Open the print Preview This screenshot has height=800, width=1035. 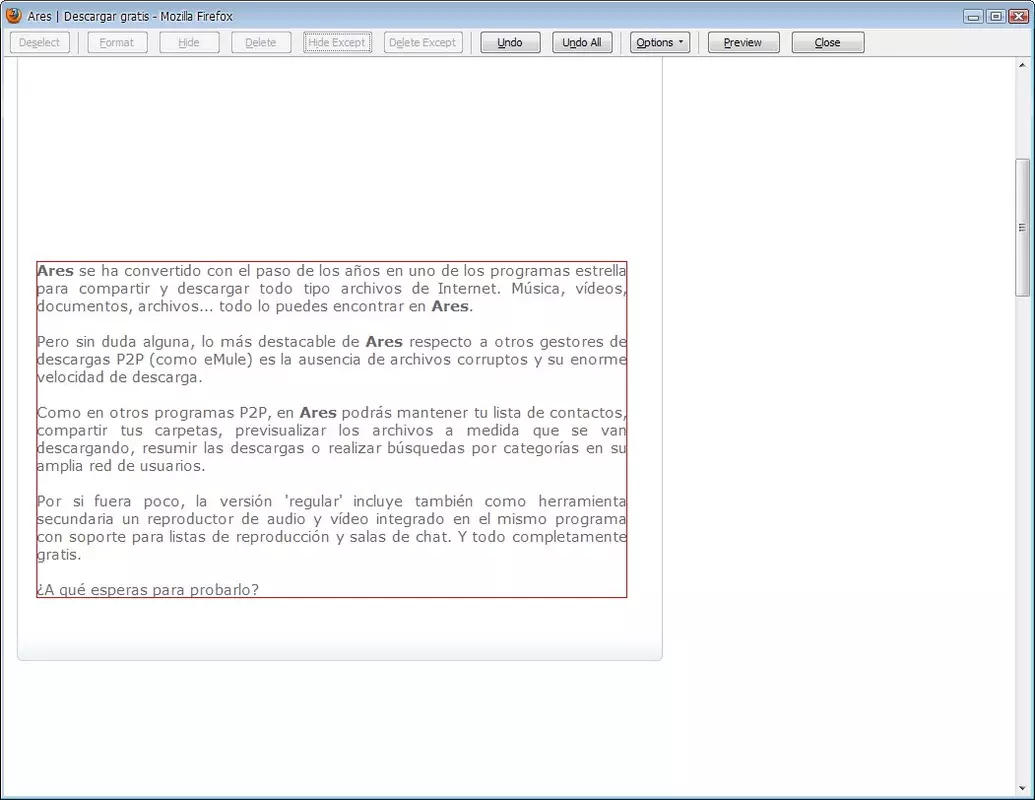point(743,42)
